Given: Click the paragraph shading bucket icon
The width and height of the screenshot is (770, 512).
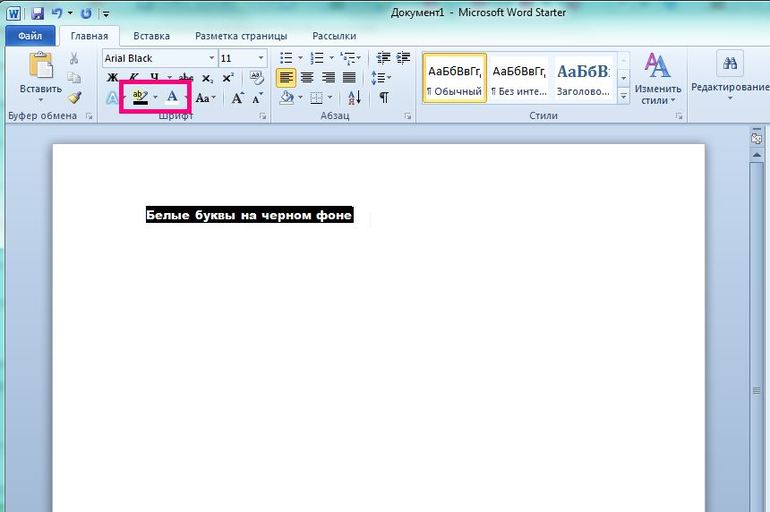Looking at the screenshot, I should click(x=286, y=97).
